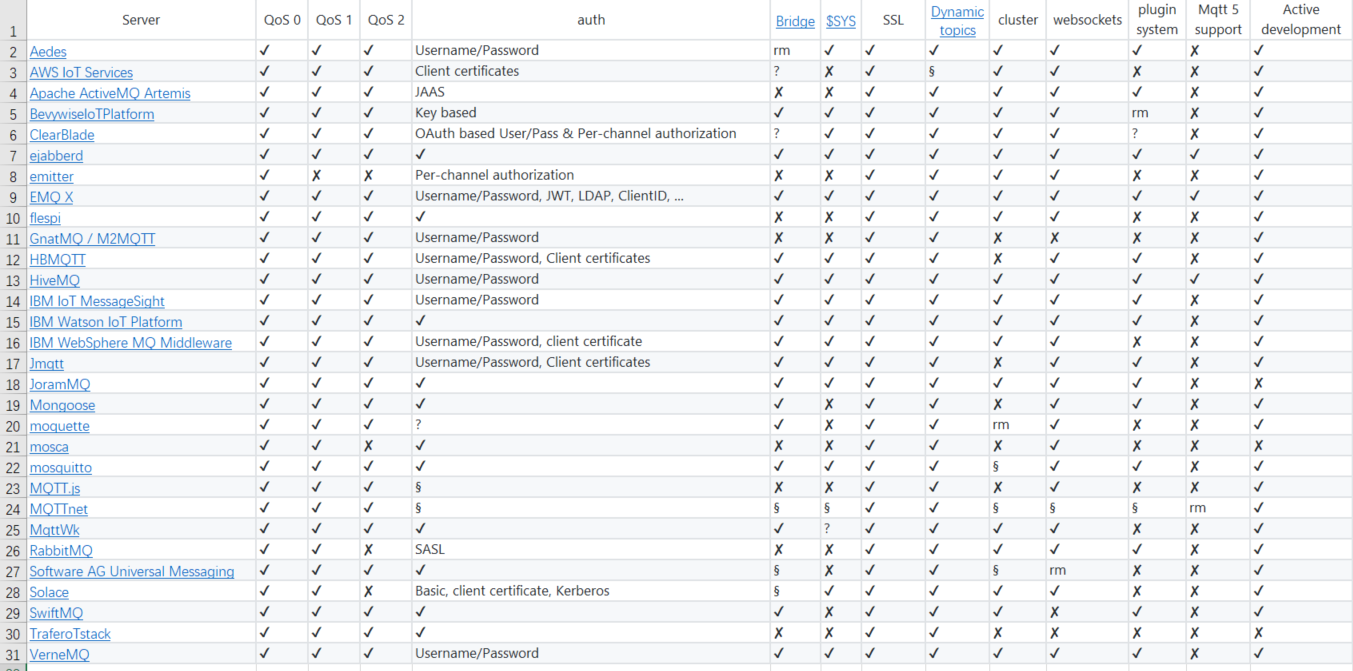Image resolution: width=1353 pixels, height=671 pixels.
Task: Follow the Bridge column header link
Action: coord(795,20)
